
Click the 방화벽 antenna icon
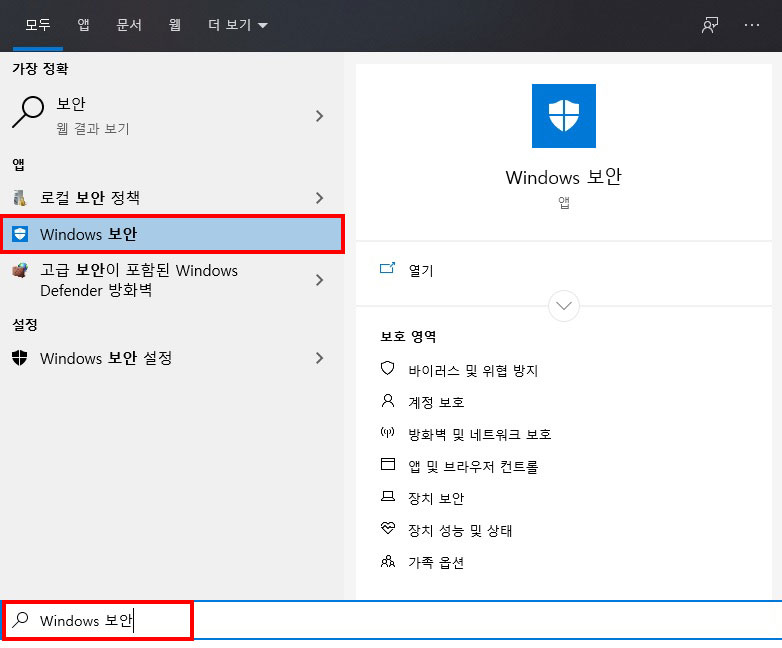[x=388, y=432]
